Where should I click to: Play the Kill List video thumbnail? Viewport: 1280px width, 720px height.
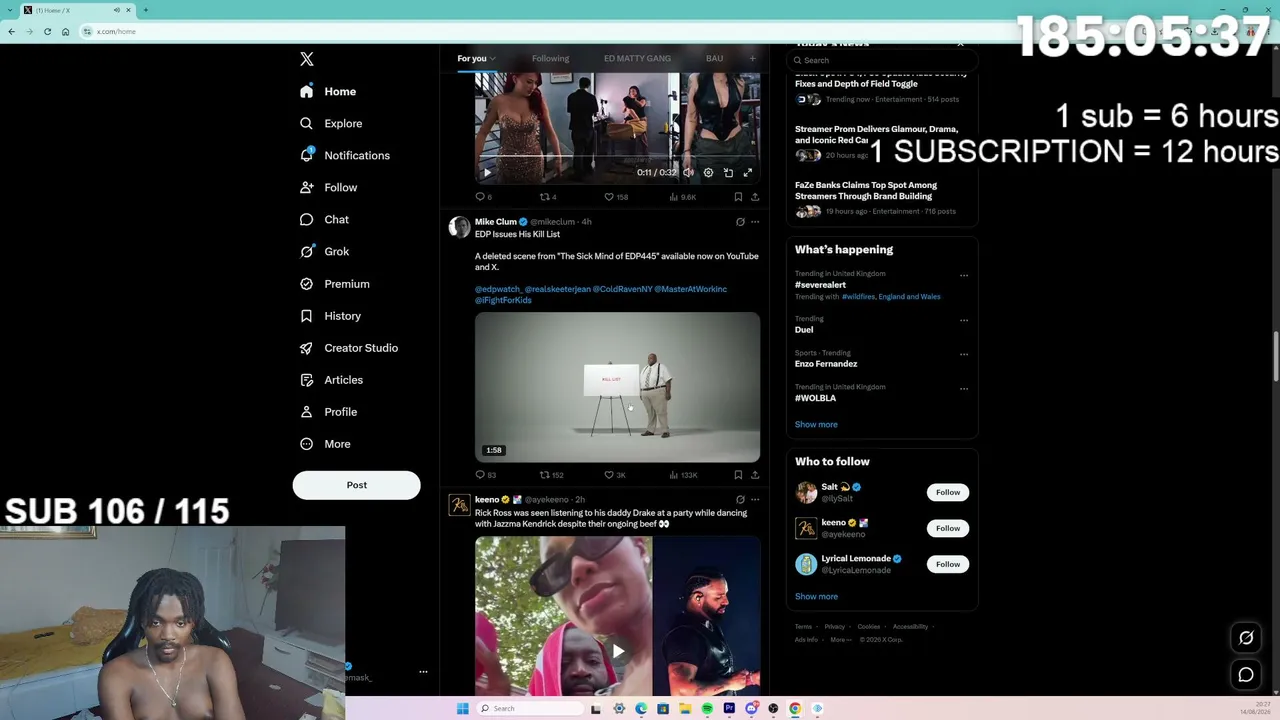[x=617, y=387]
